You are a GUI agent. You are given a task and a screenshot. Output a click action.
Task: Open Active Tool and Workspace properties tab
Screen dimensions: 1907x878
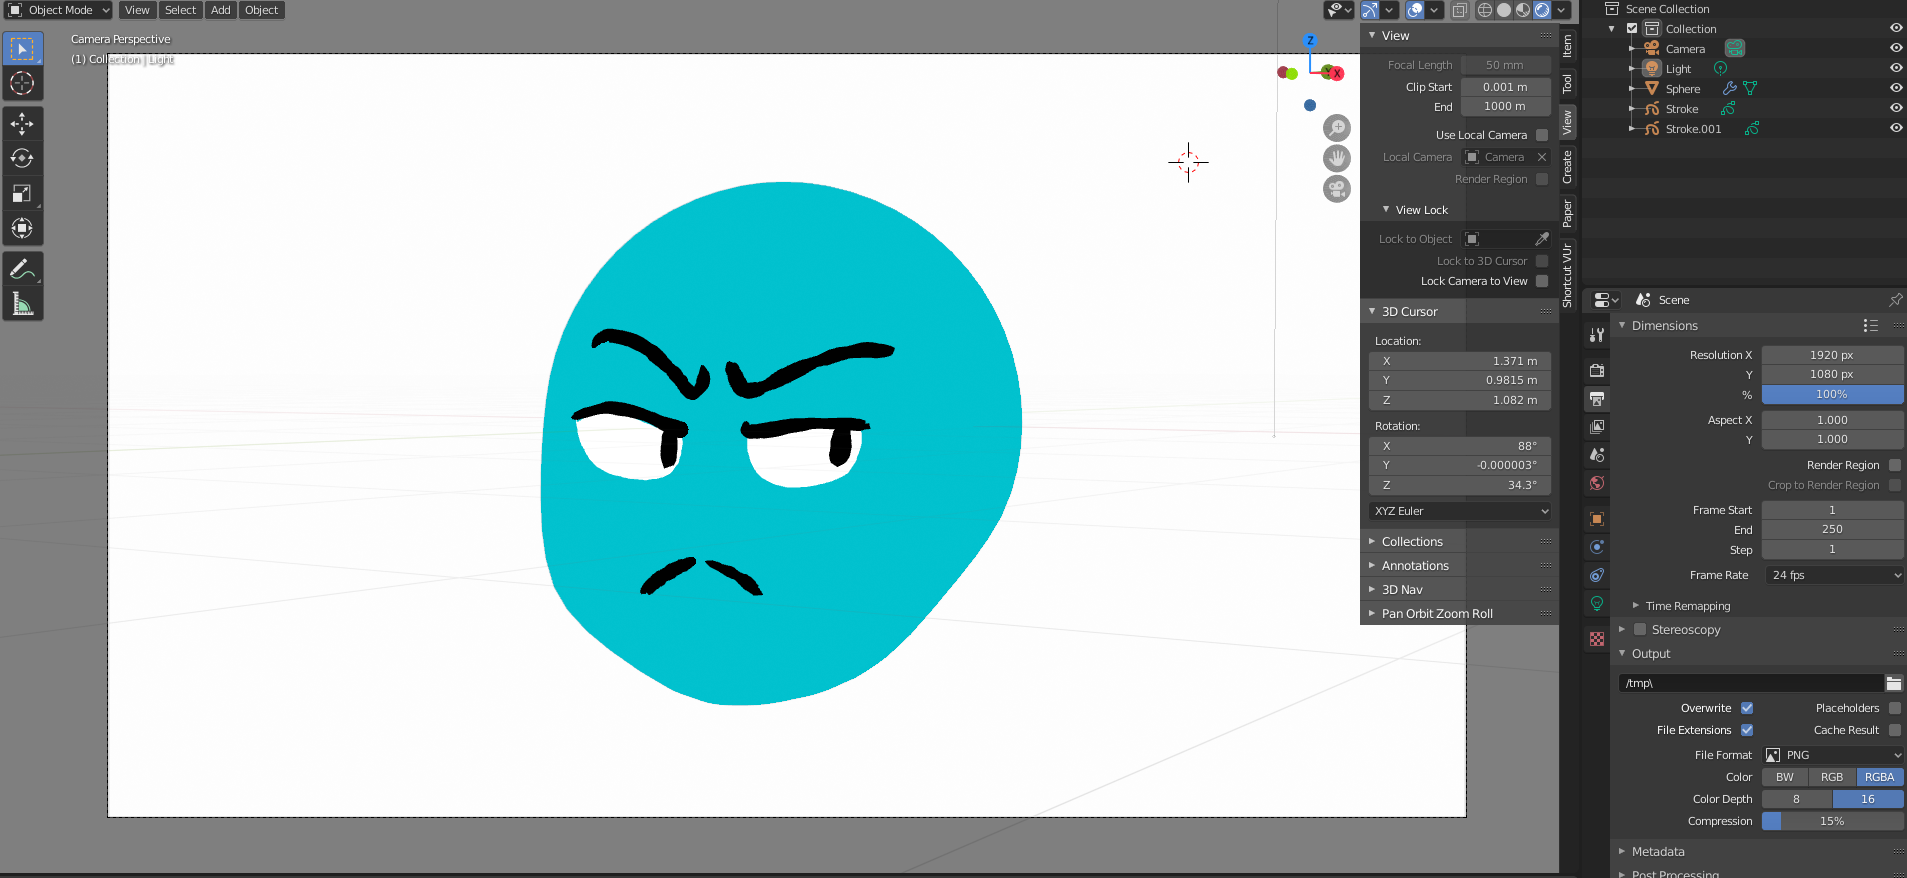coord(1597,336)
